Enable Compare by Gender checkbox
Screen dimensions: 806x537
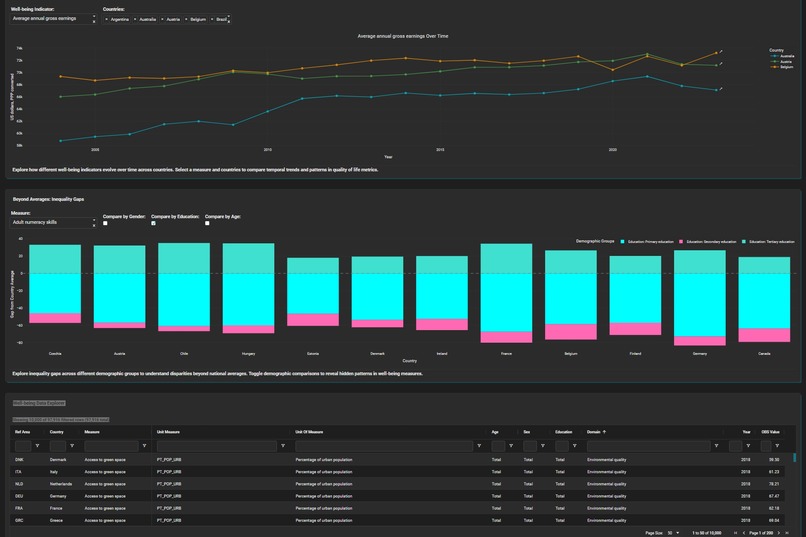click(105, 224)
